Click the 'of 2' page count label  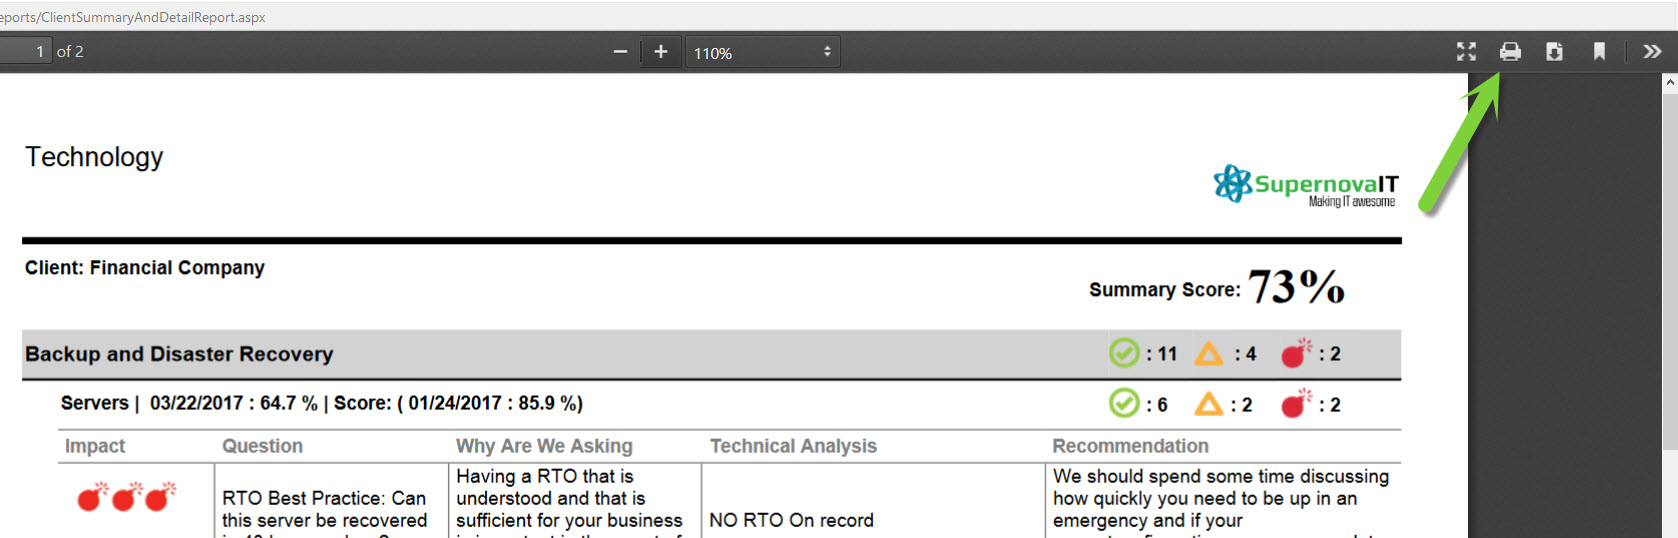coord(70,51)
